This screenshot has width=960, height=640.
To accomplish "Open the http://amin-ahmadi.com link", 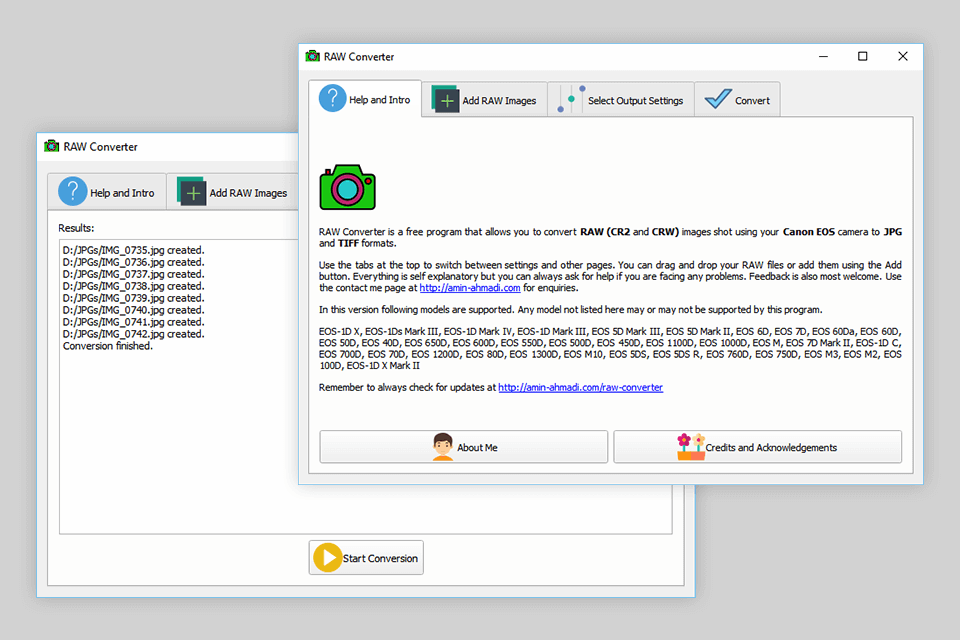I will point(470,288).
